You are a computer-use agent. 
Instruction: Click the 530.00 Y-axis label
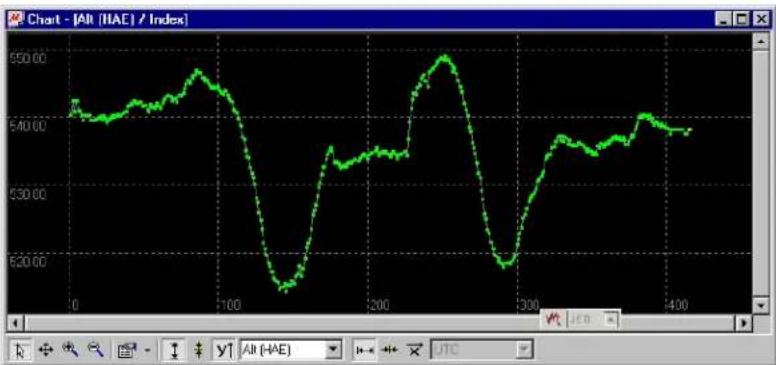29,193
